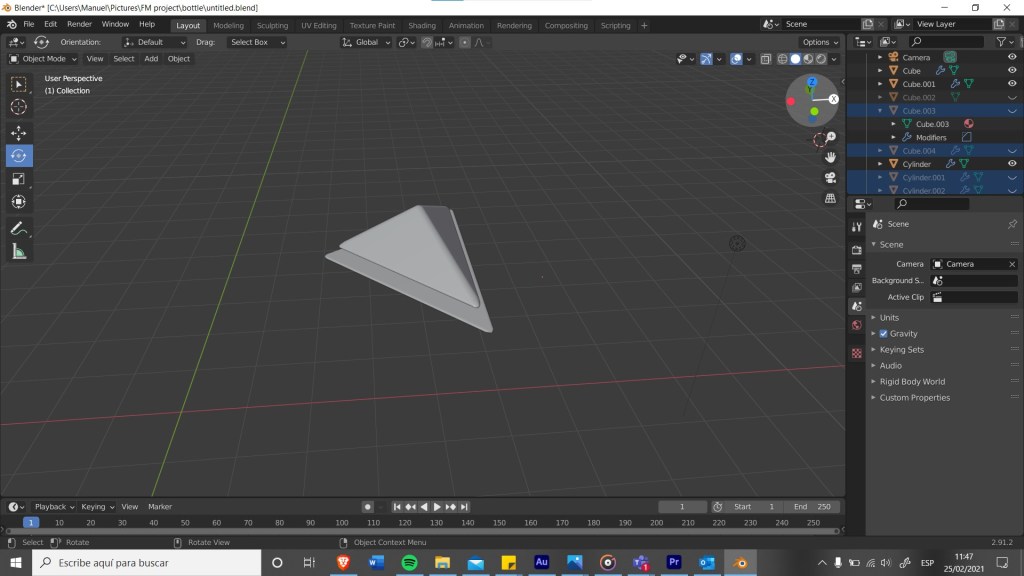This screenshot has width=1024, height=576.
Task: Select the Cursor tool
Action: click(18, 107)
